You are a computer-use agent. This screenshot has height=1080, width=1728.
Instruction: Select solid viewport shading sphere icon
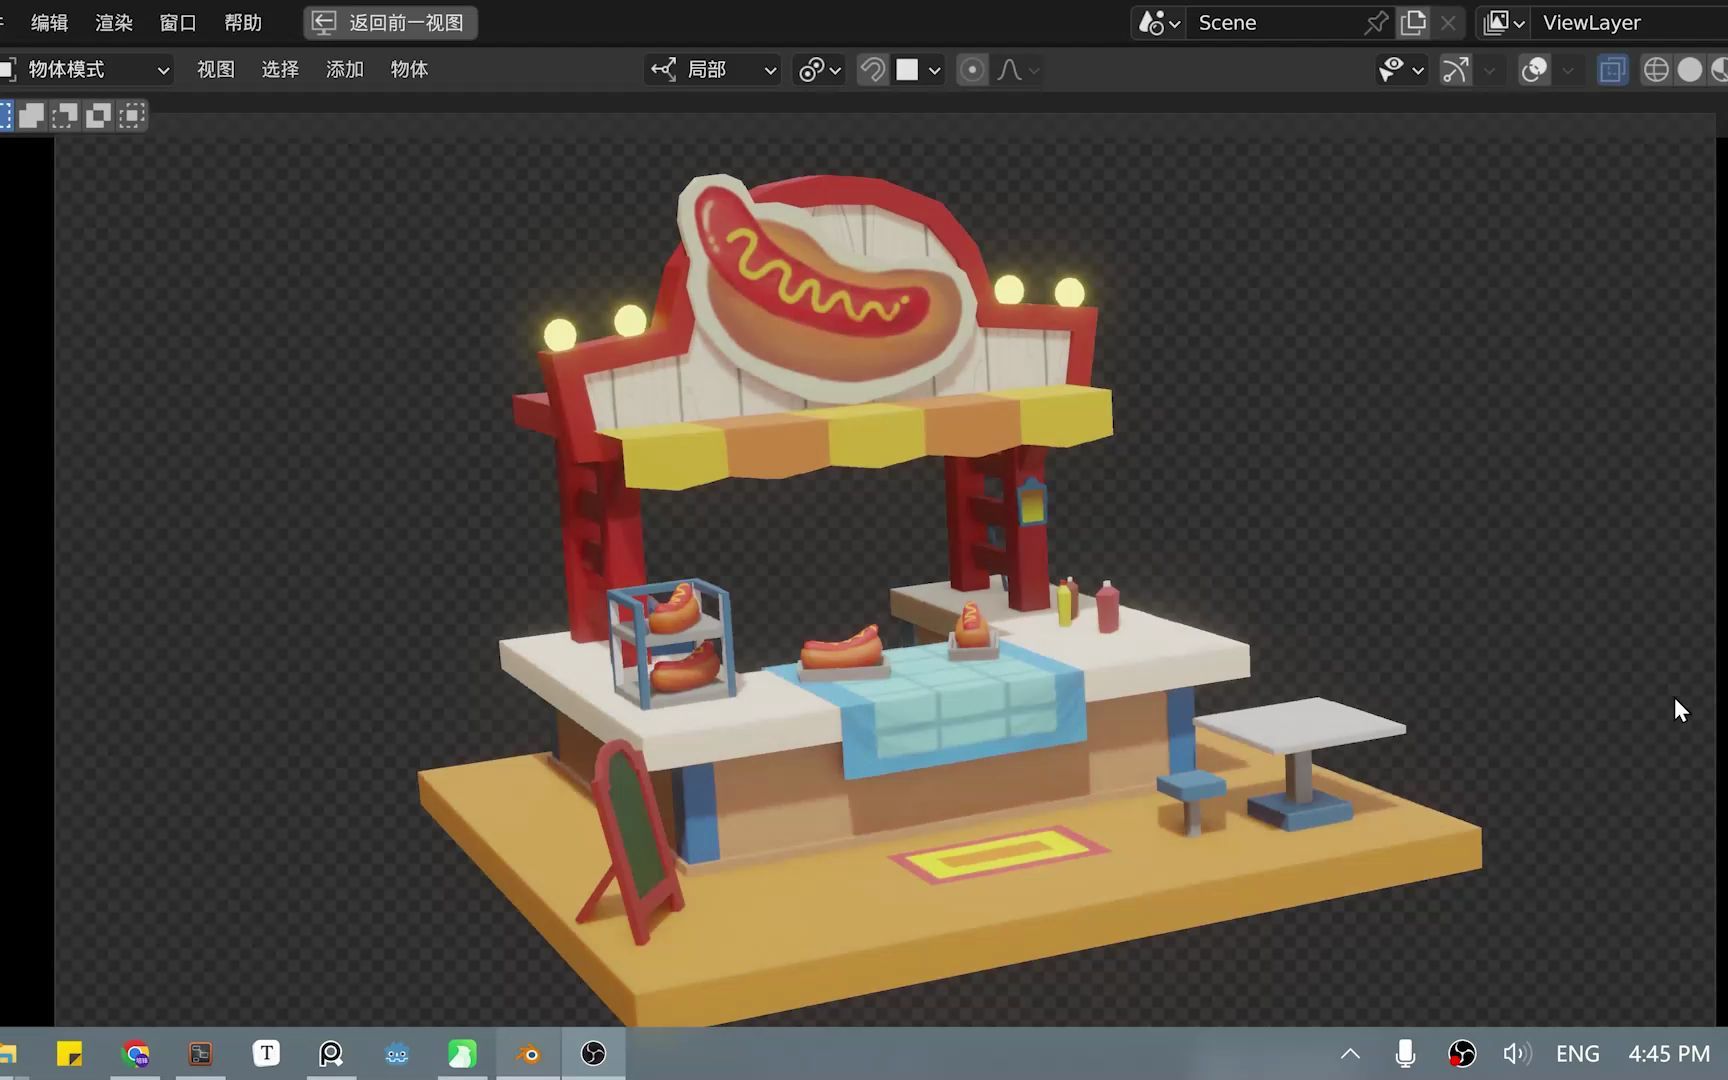[1690, 70]
